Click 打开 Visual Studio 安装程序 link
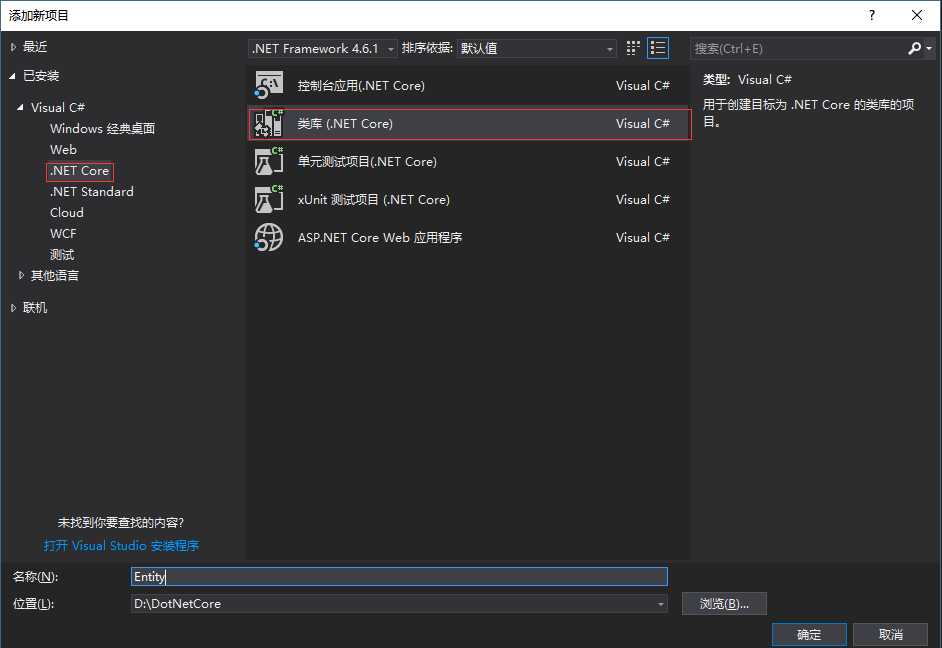This screenshot has width=942, height=648. click(121, 545)
